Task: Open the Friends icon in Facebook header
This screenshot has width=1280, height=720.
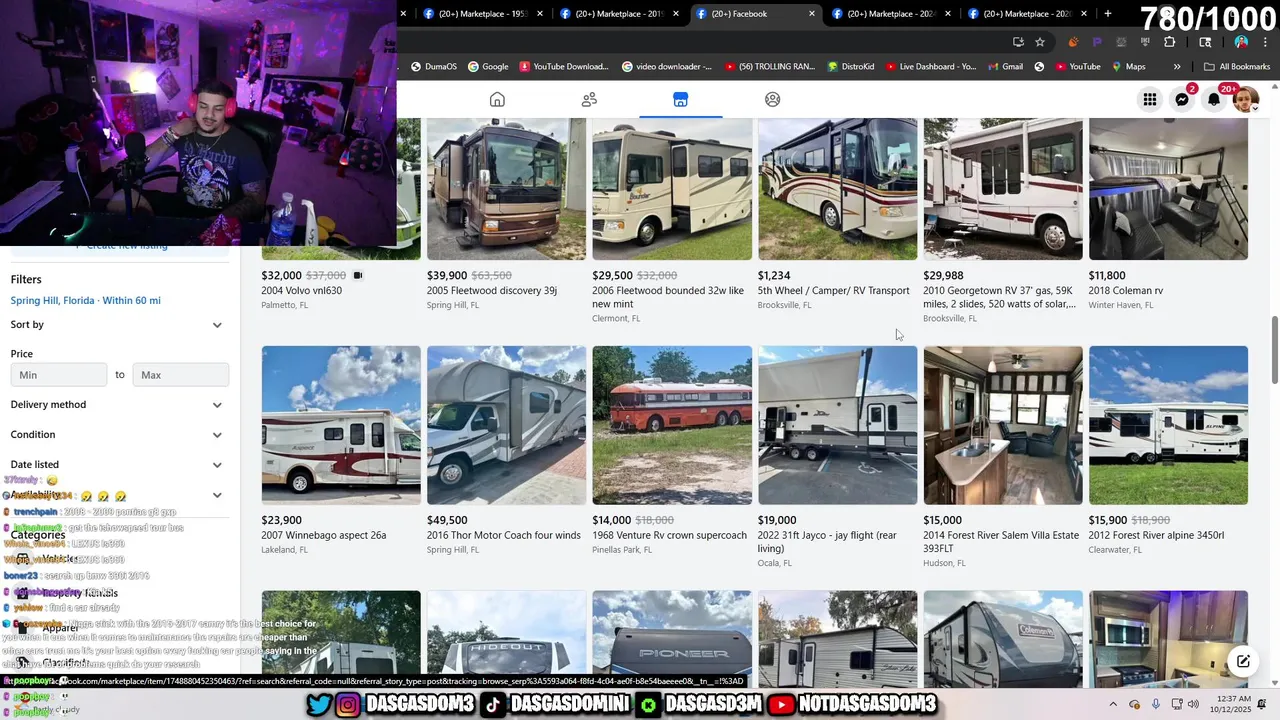Action: click(x=589, y=99)
